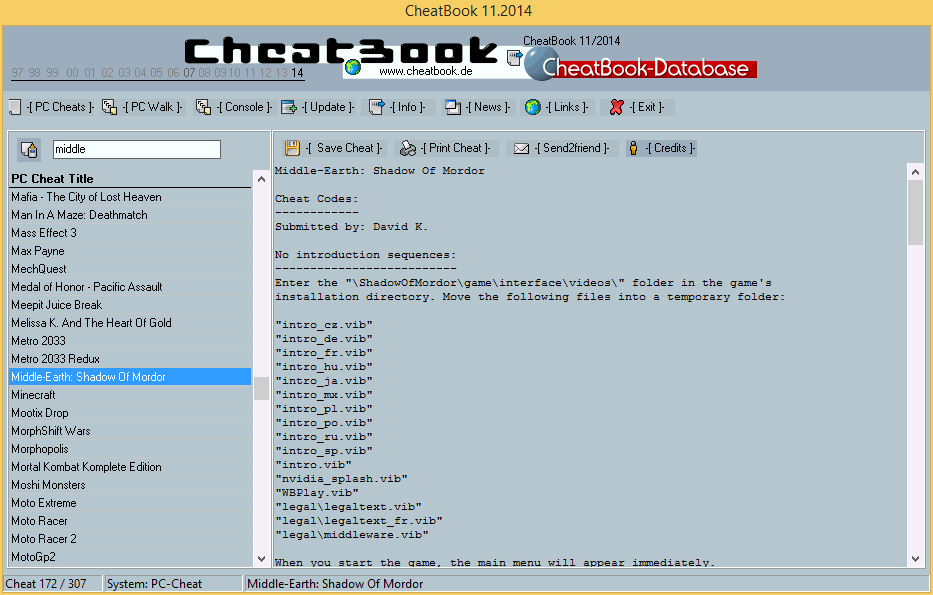
Task: Click the red X Exit icon
Action: point(616,107)
